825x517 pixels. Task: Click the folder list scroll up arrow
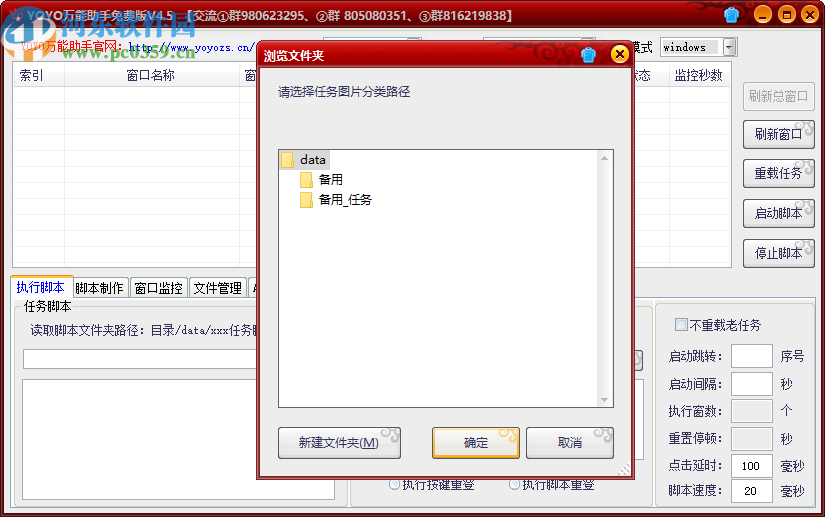point(605,158)
